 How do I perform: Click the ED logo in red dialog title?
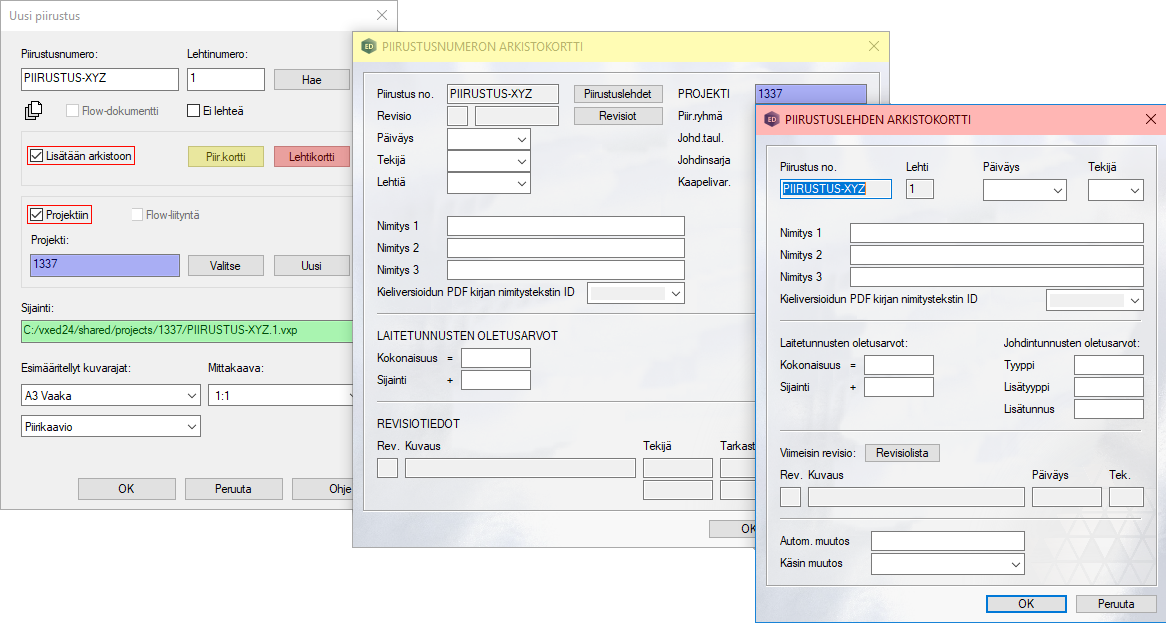coord(771,119)
